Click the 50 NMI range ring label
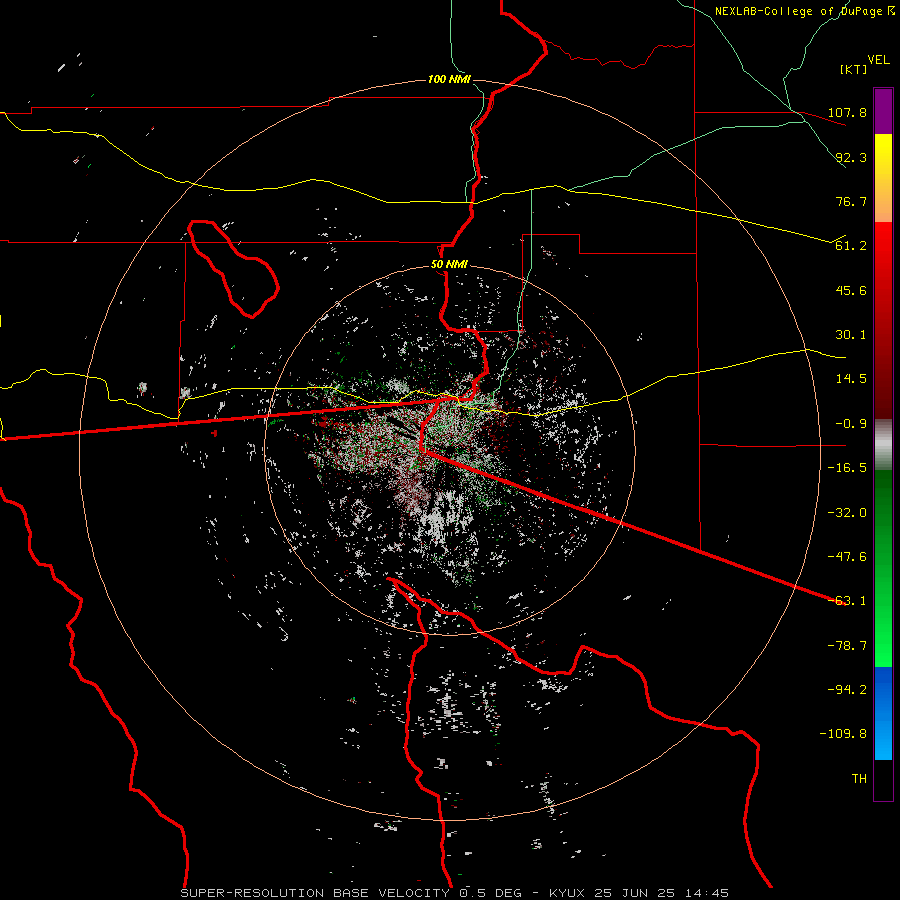The image size is (900, 900). 449,264
